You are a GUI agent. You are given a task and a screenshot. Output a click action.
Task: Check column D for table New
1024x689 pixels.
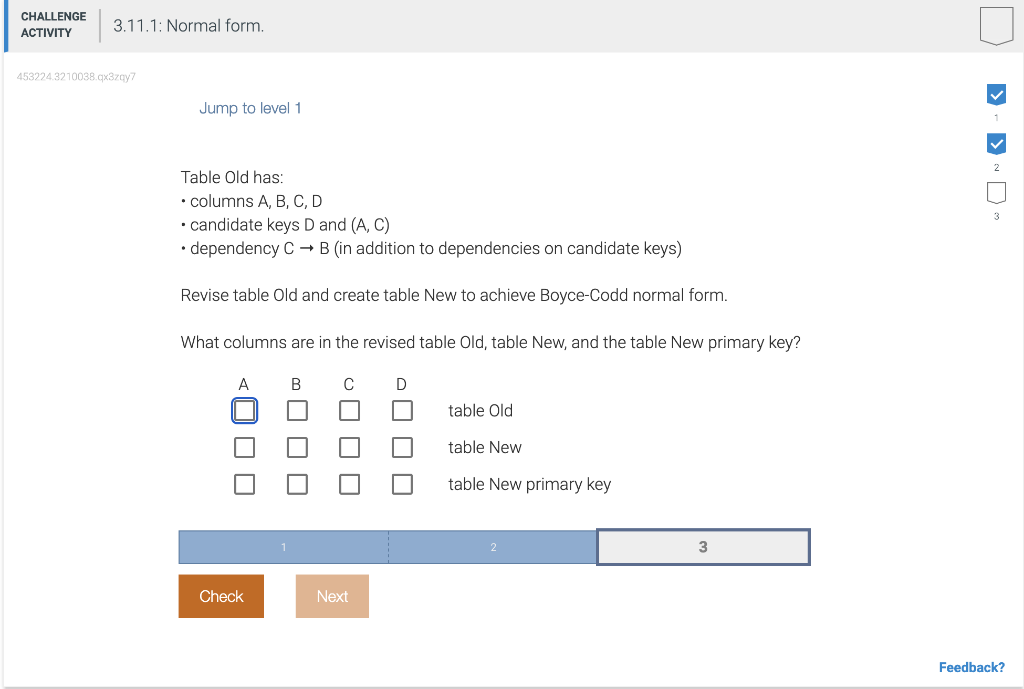point(402,447)
